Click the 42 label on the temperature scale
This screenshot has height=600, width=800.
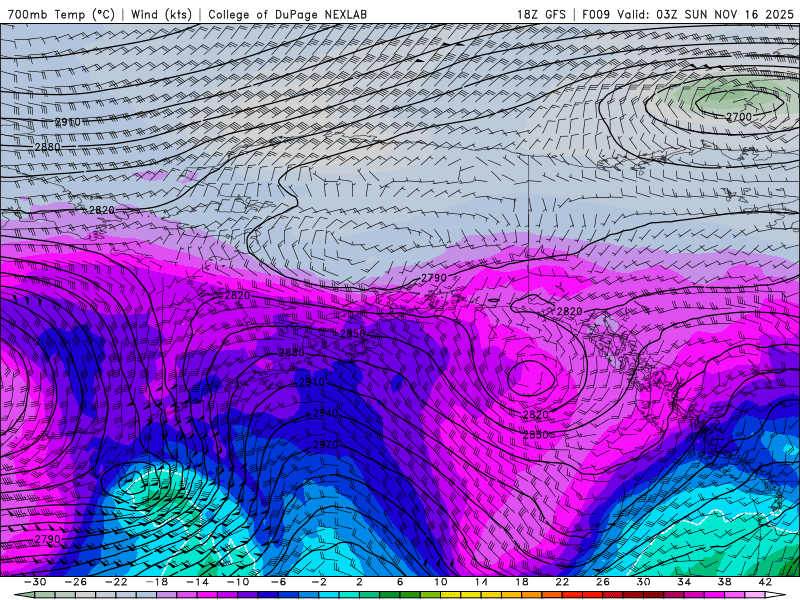(765, 582)
